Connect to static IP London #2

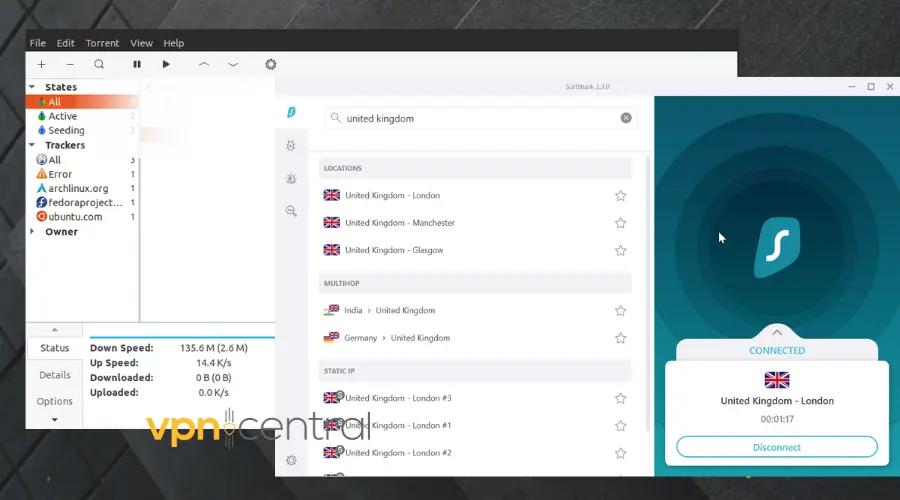475,453
